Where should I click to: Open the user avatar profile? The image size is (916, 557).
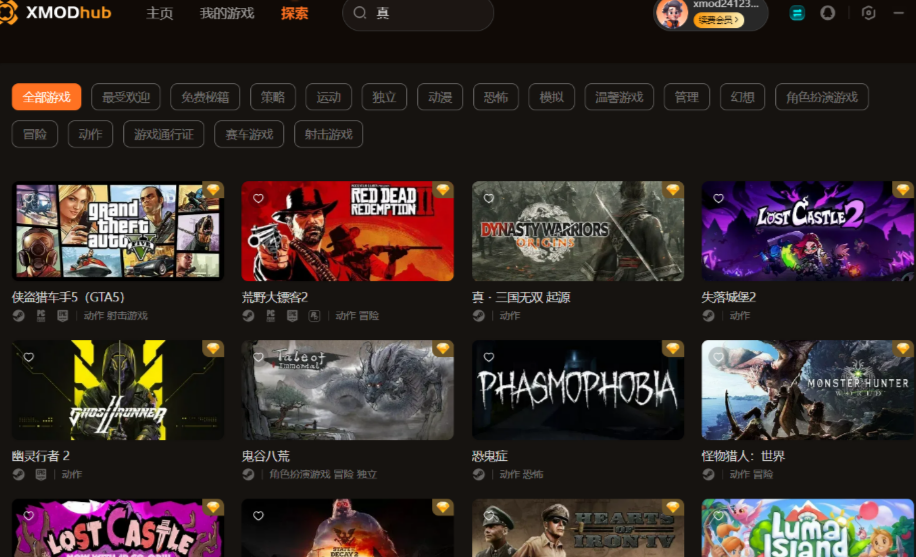pos(672,13)
